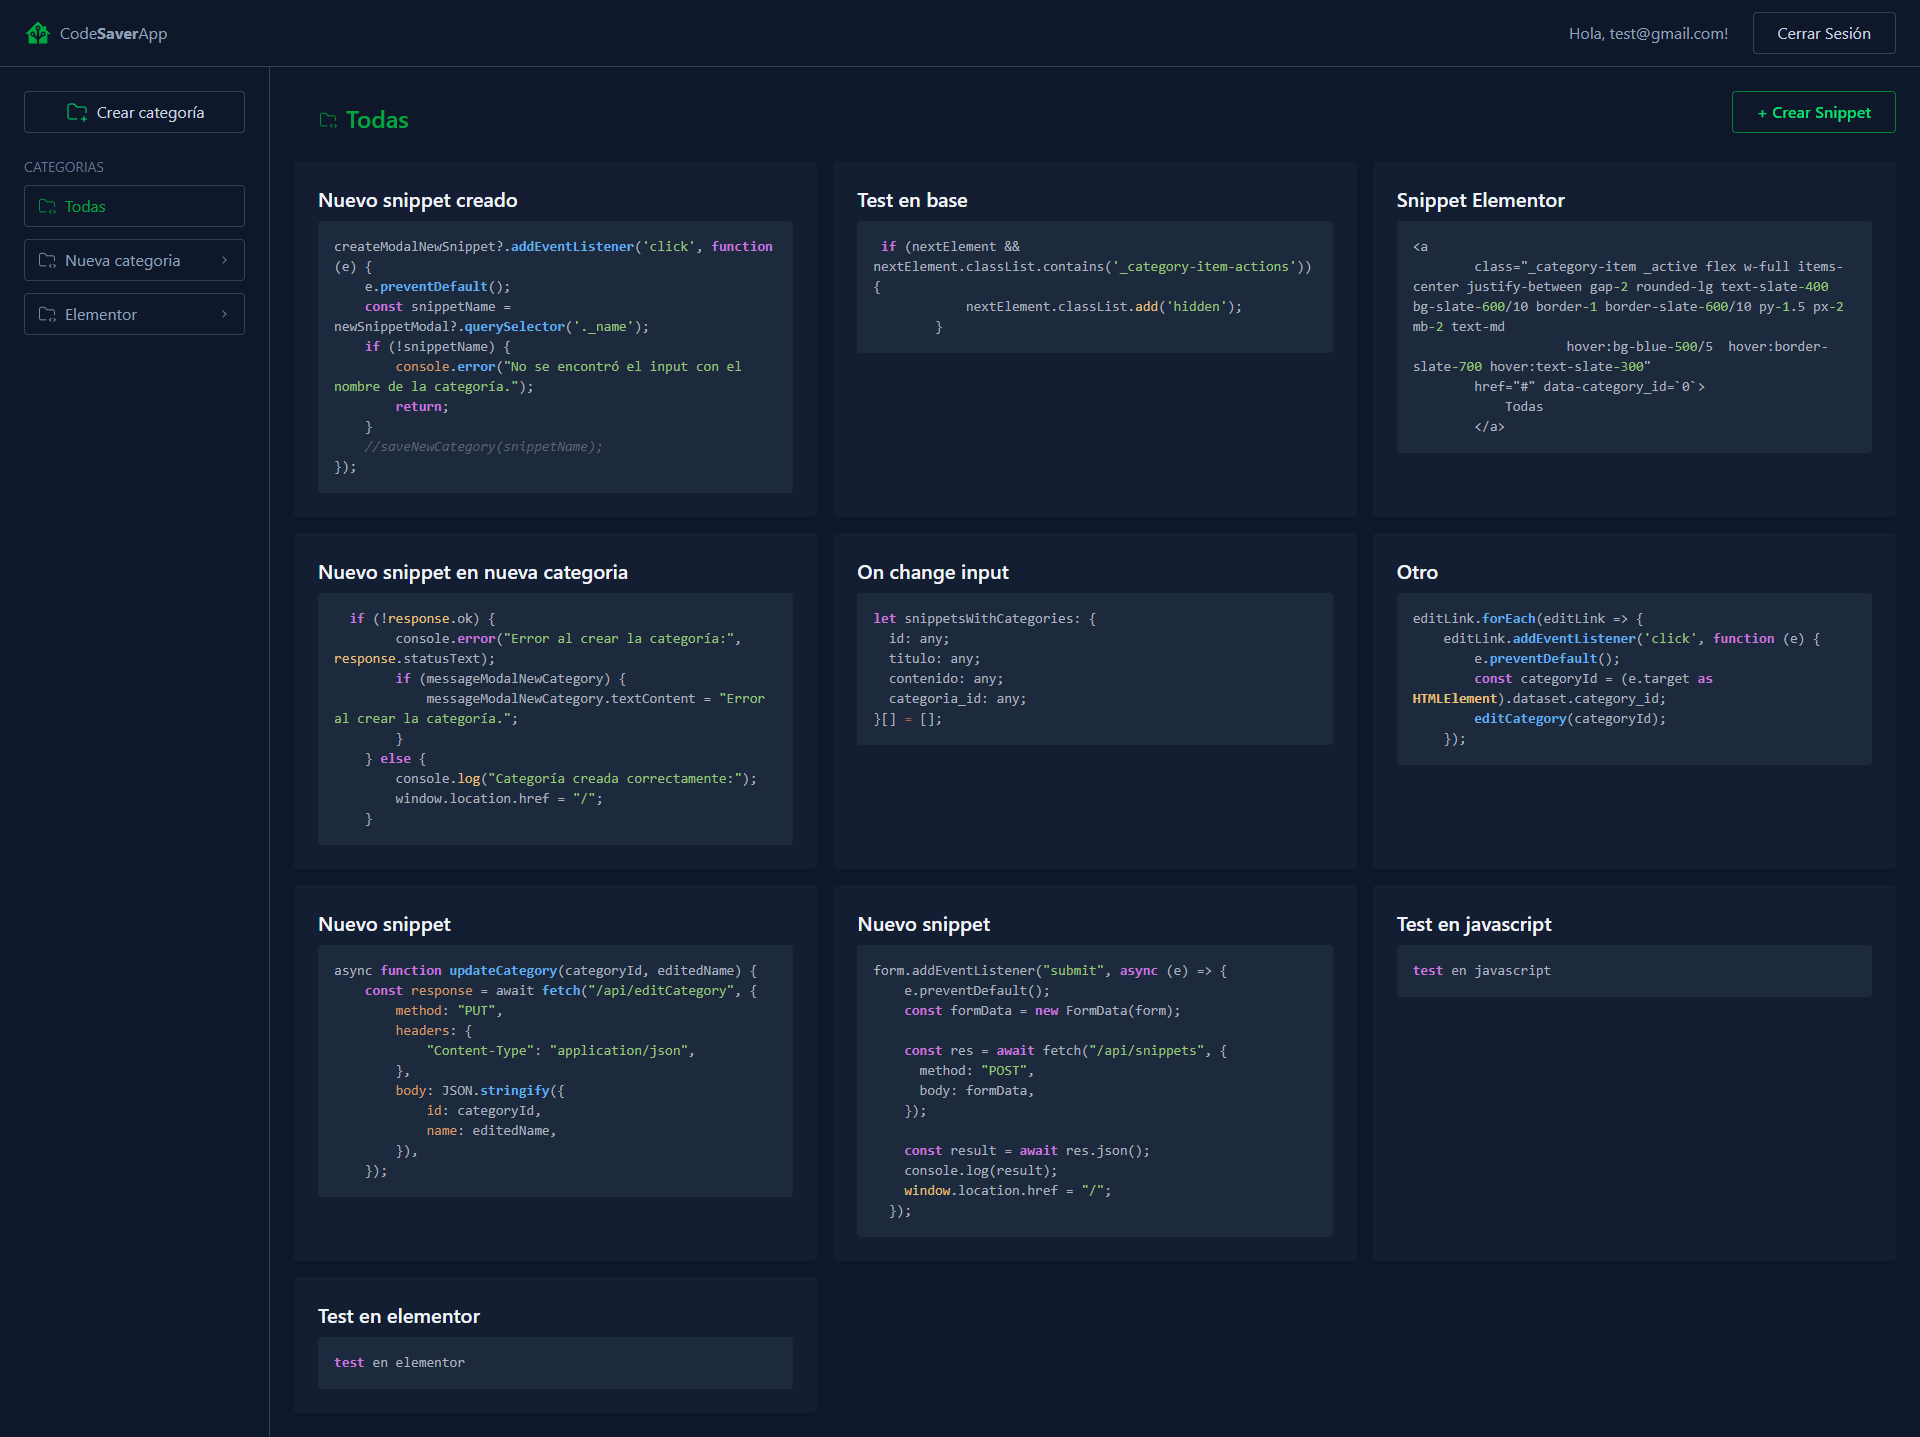Click the createModalNewSnippet code block
Image resolution: width=1920 pixels, height=1437 pixels.
(555, 357)
